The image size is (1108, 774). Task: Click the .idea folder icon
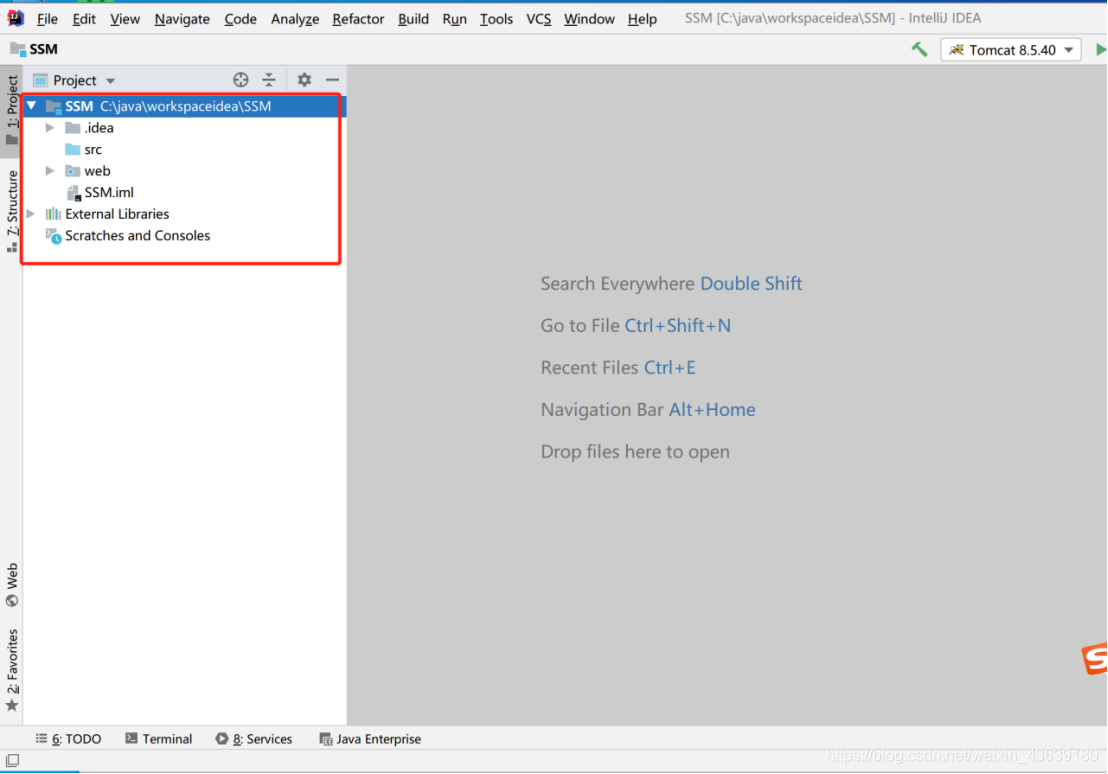72,128
